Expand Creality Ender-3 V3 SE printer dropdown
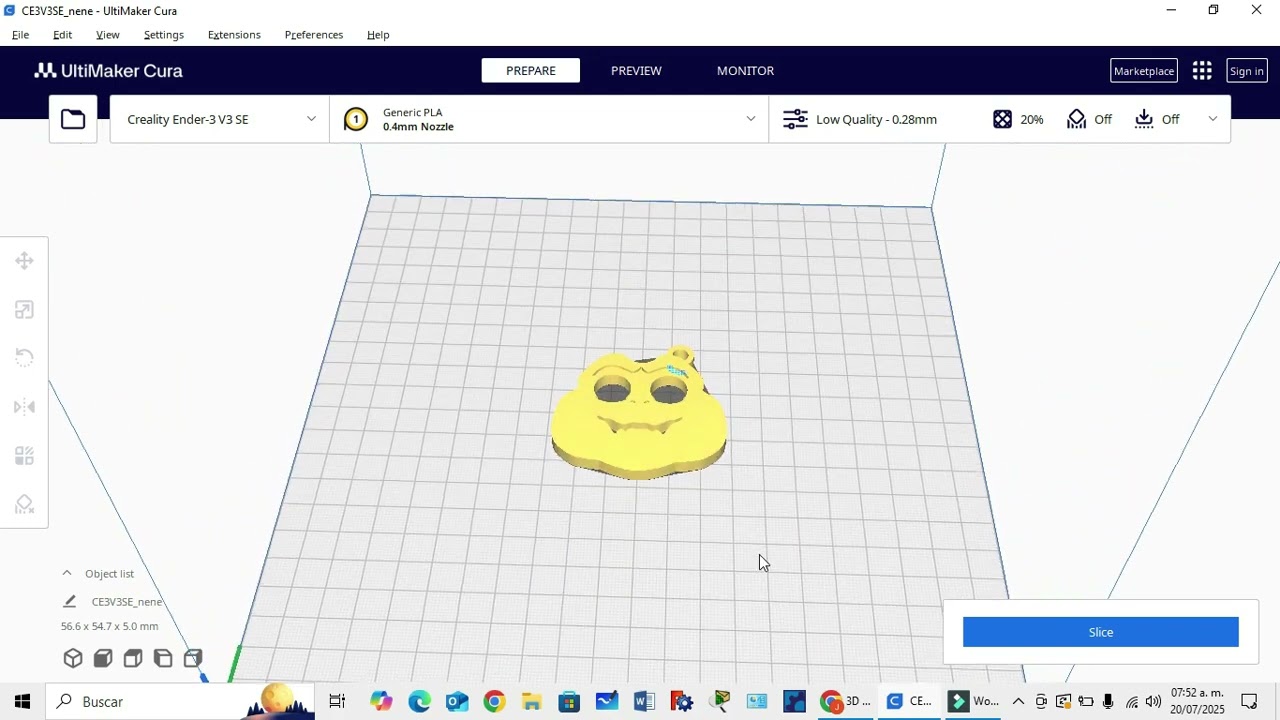The image size is (1280, 720). pos(311,119)
